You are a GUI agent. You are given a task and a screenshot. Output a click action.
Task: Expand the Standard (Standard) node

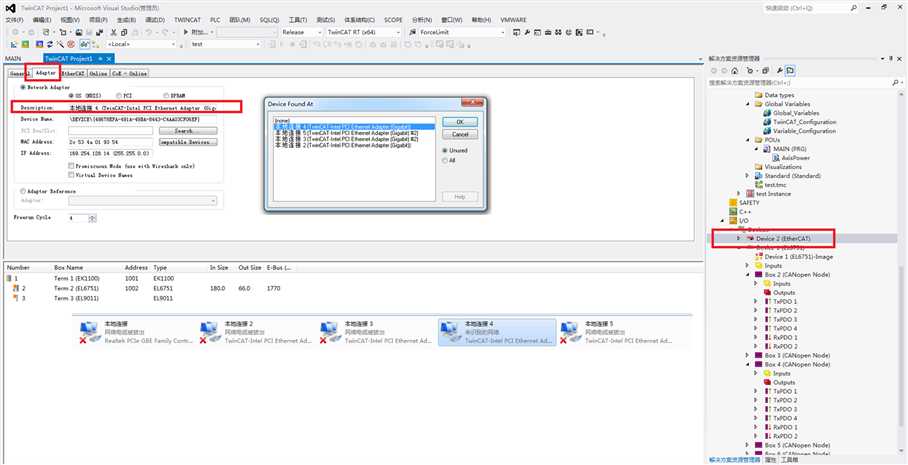pyautogui.click(x=748, y=175)
